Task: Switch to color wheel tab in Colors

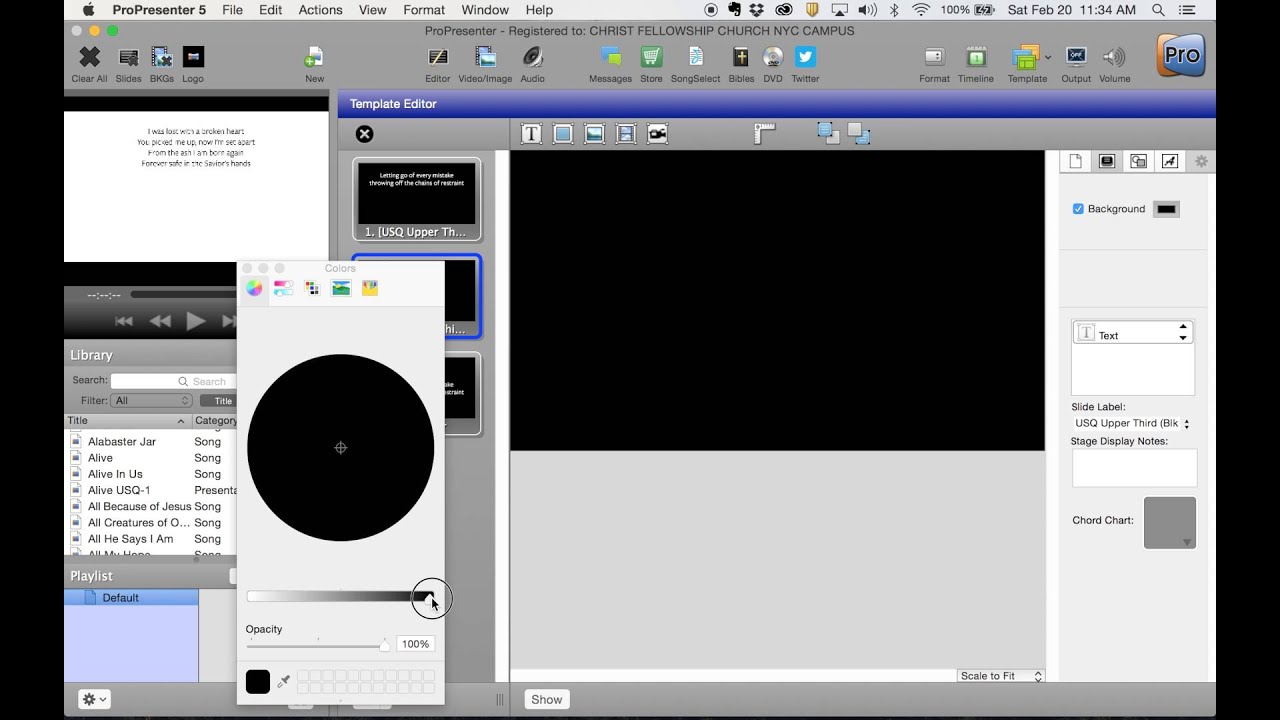Action: pyautogui.click(x=254, y=288)
